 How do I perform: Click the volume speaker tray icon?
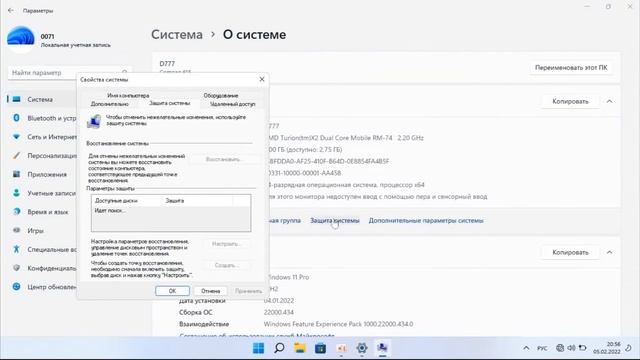pos(571,348)
